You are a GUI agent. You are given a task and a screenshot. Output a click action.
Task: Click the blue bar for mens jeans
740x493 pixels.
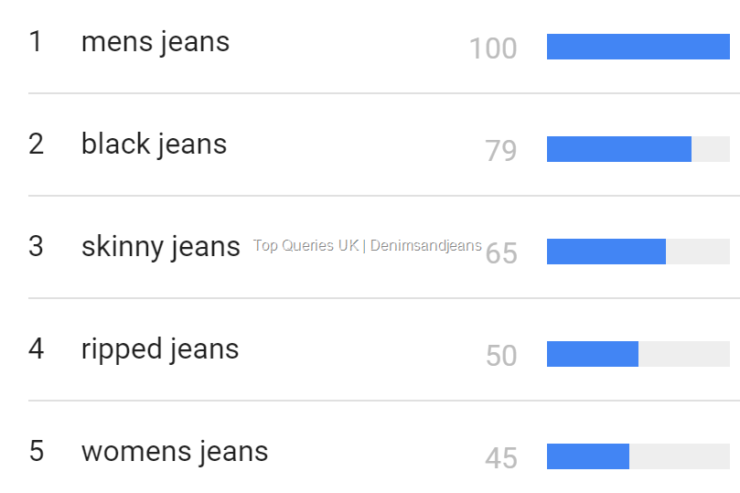638,47
